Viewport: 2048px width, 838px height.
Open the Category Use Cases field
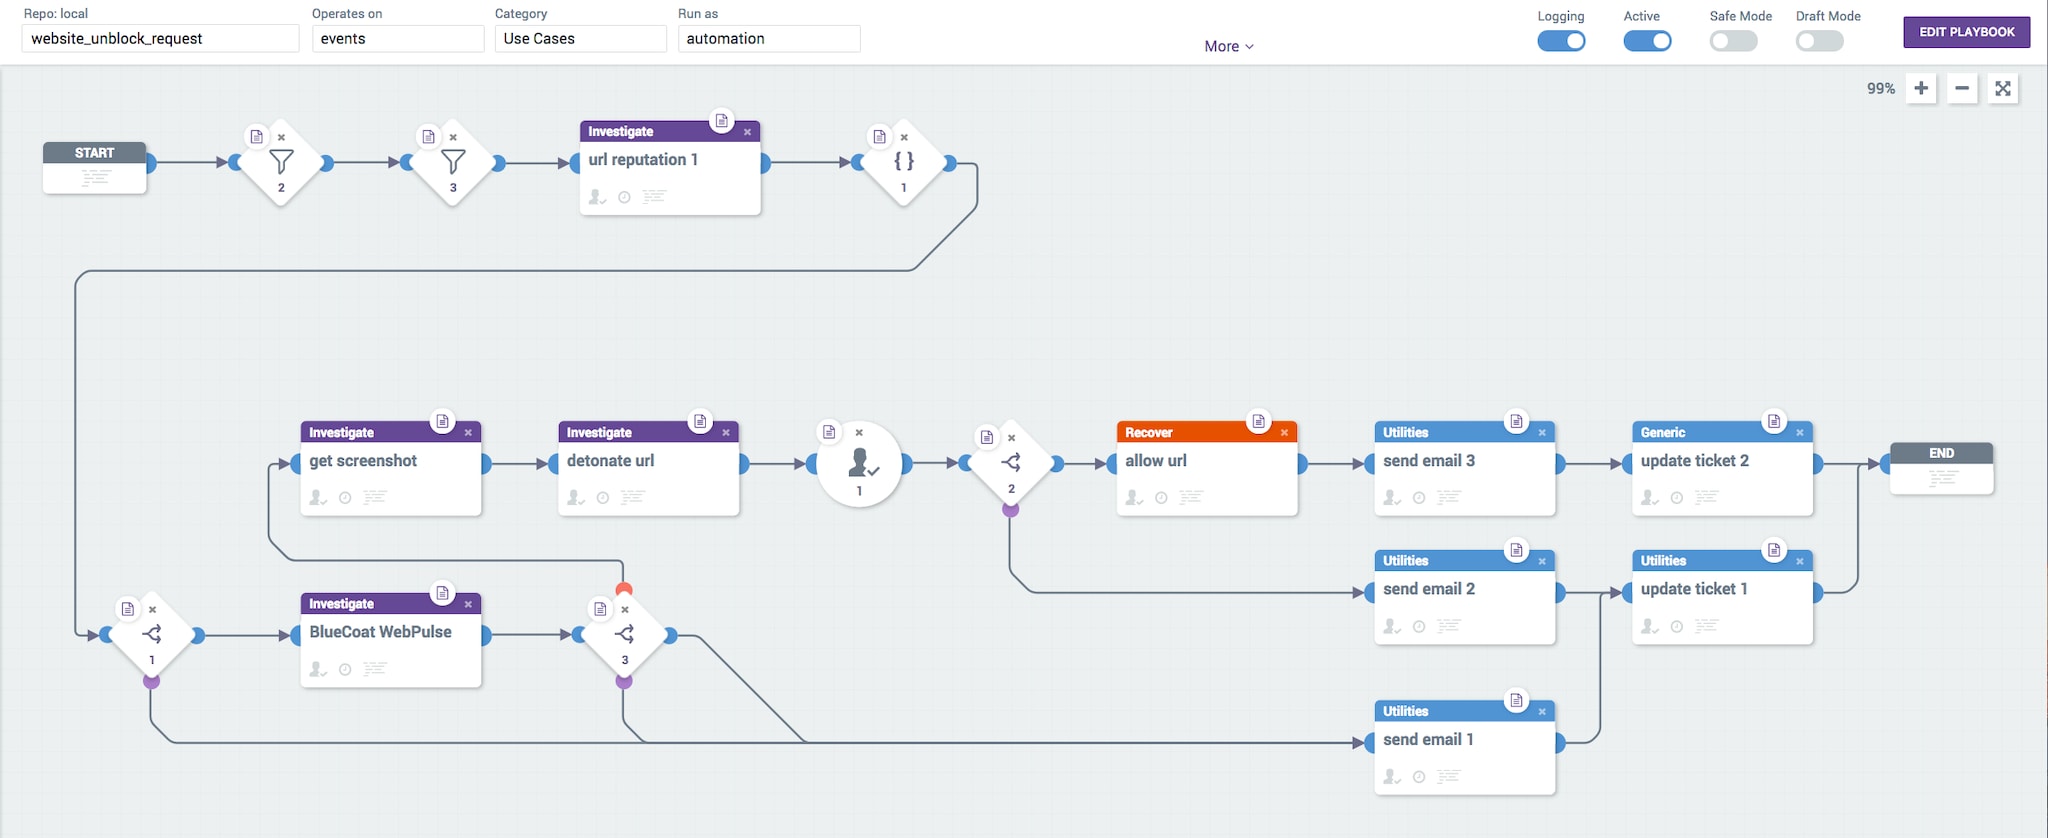click(x=581, y=38)
